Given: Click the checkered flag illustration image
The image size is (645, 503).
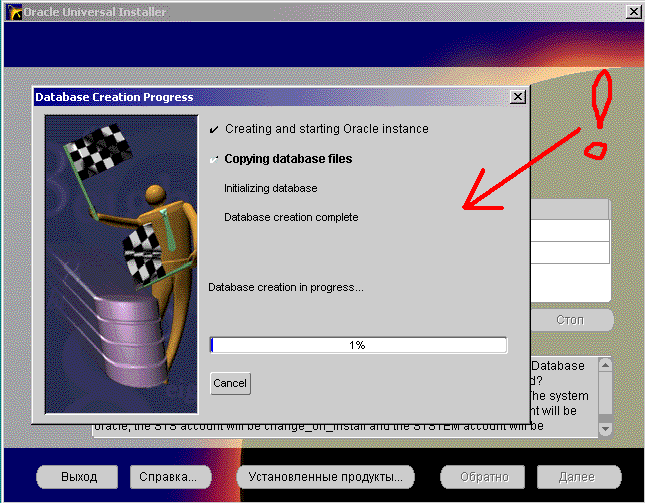Looking at the screenshot, I should (121, 264).
